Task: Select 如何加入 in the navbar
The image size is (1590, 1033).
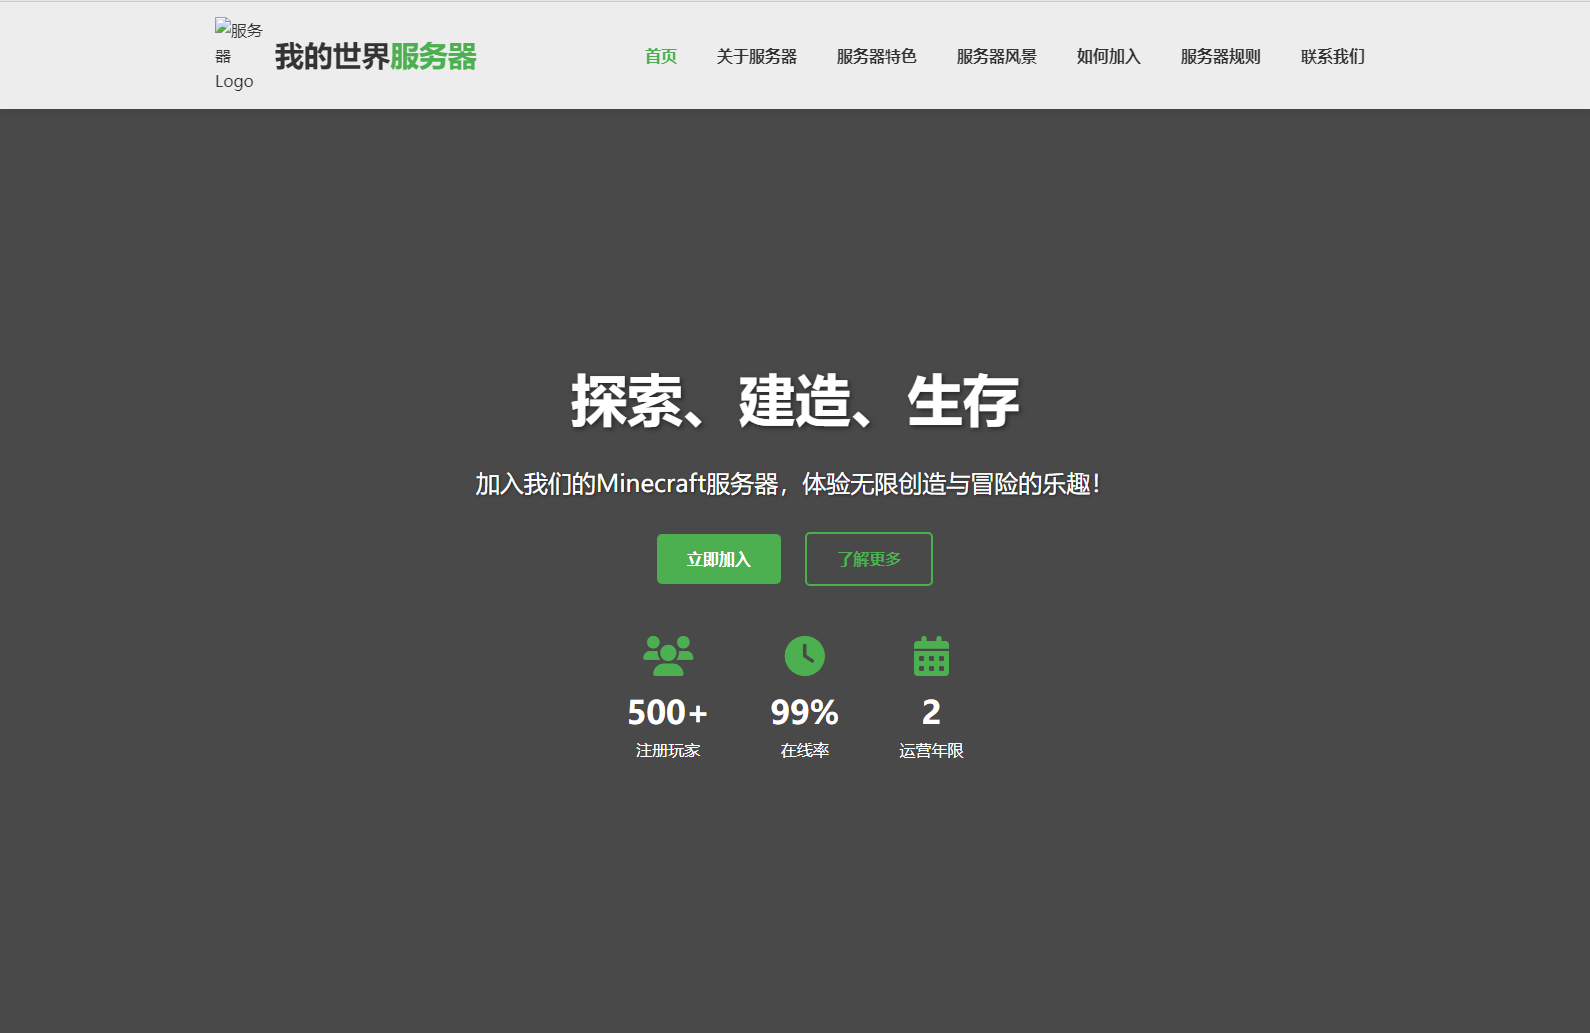Action: pyautogui.click(x=1109, y=57)
